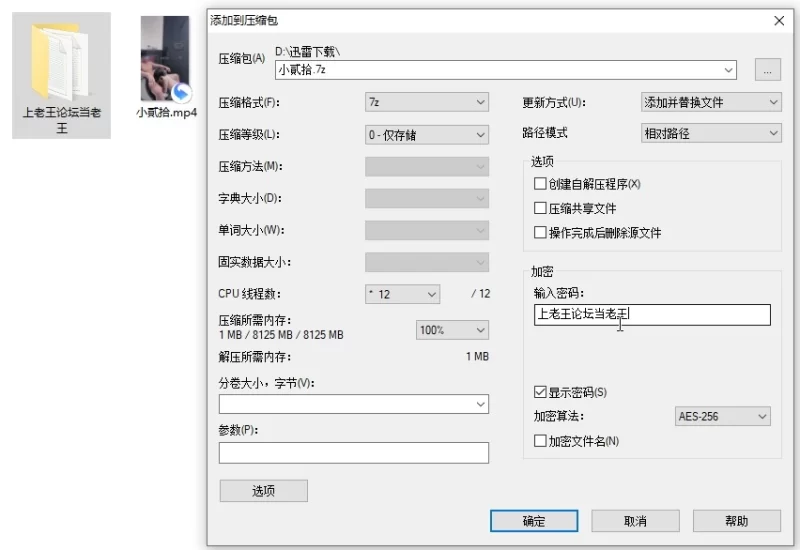This screenshot has height=550, width=800.
Task: Open the 压缩格式 7z dropdown
Action: (427, 102)
